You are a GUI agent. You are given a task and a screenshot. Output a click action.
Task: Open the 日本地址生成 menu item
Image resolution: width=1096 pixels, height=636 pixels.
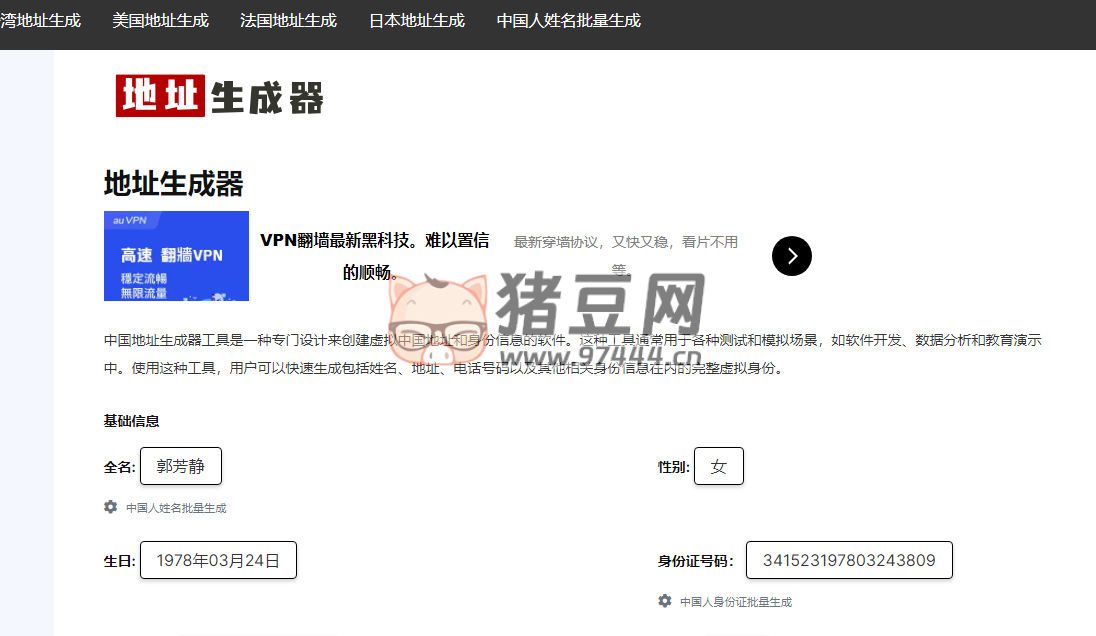pos(417,19)
